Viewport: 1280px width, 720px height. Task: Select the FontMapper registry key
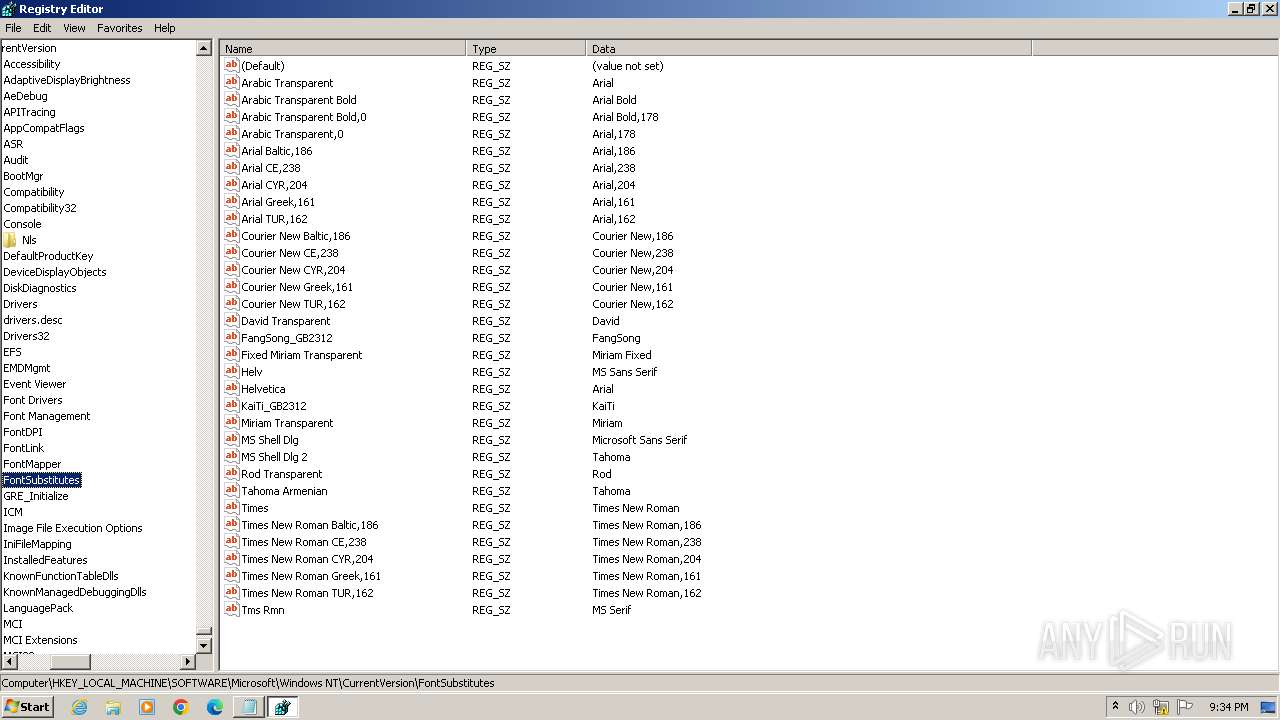32,464
